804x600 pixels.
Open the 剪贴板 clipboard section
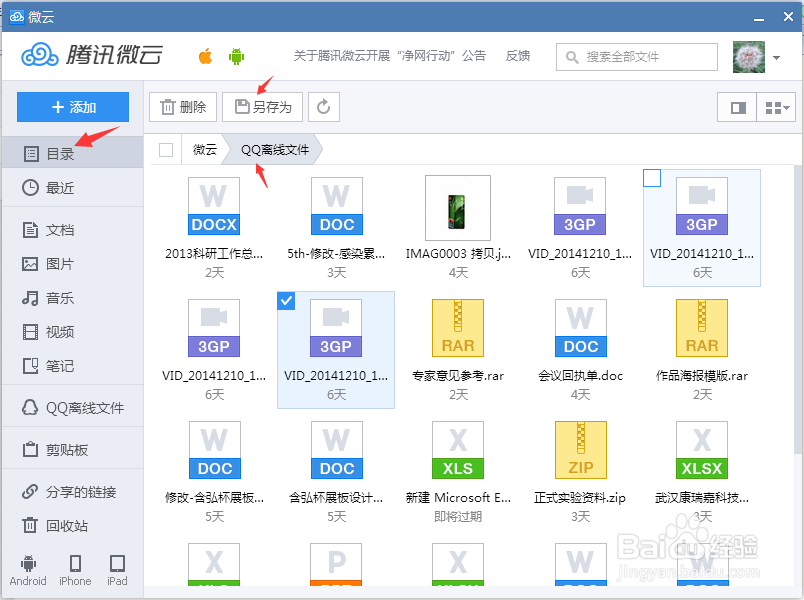pyautogui.click(x=72, y=450)
